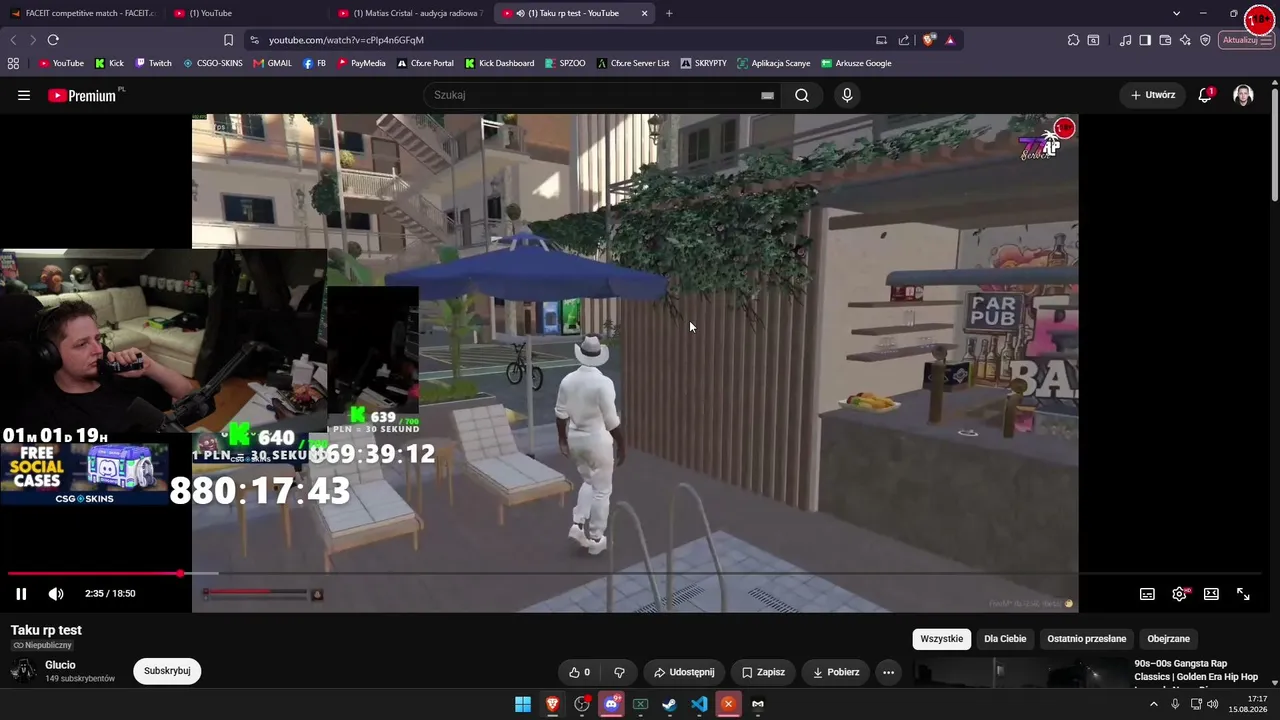Start voice search with the microphone
The image size is (1280, 720).
pyautogui.click(x=847, y=95)
